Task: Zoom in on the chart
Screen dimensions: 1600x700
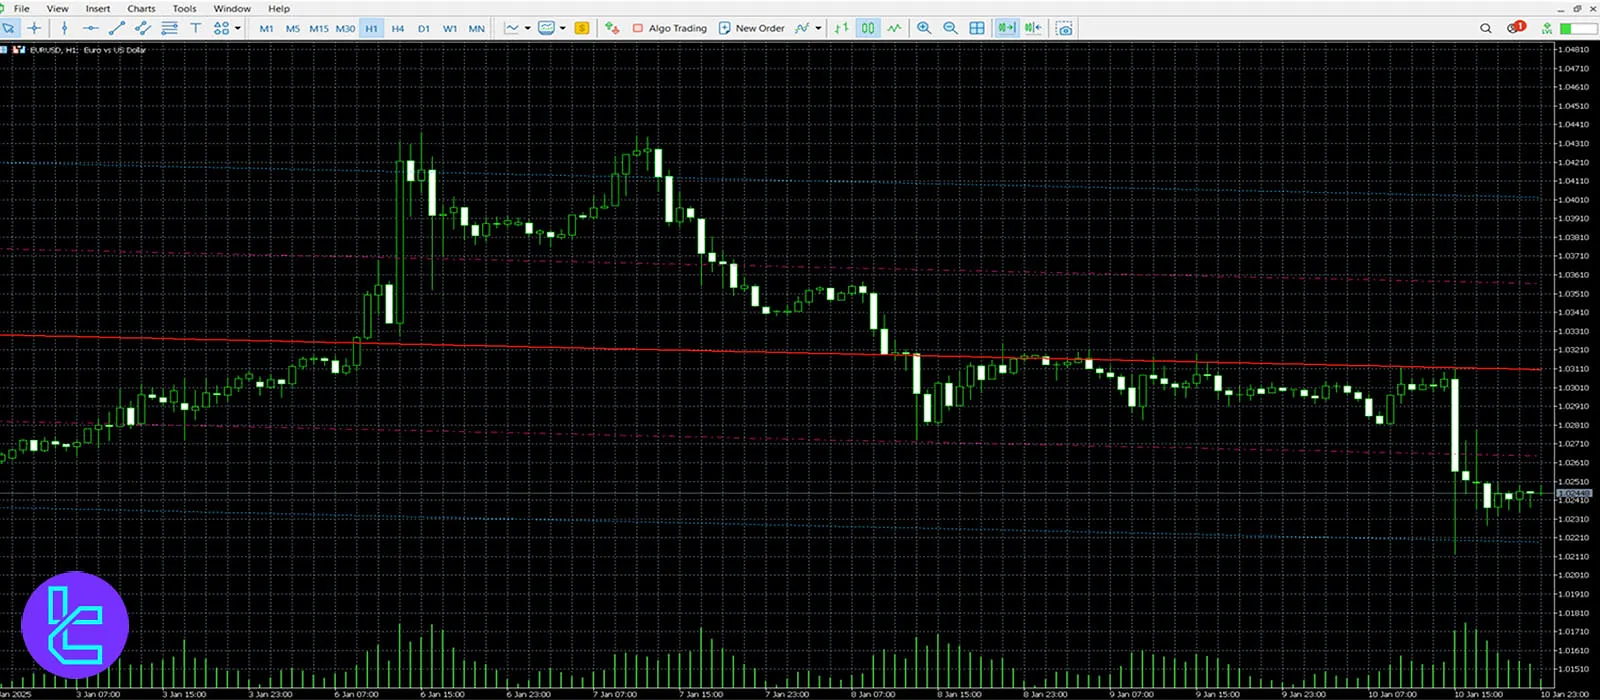Action: click(x=924, y=28)
